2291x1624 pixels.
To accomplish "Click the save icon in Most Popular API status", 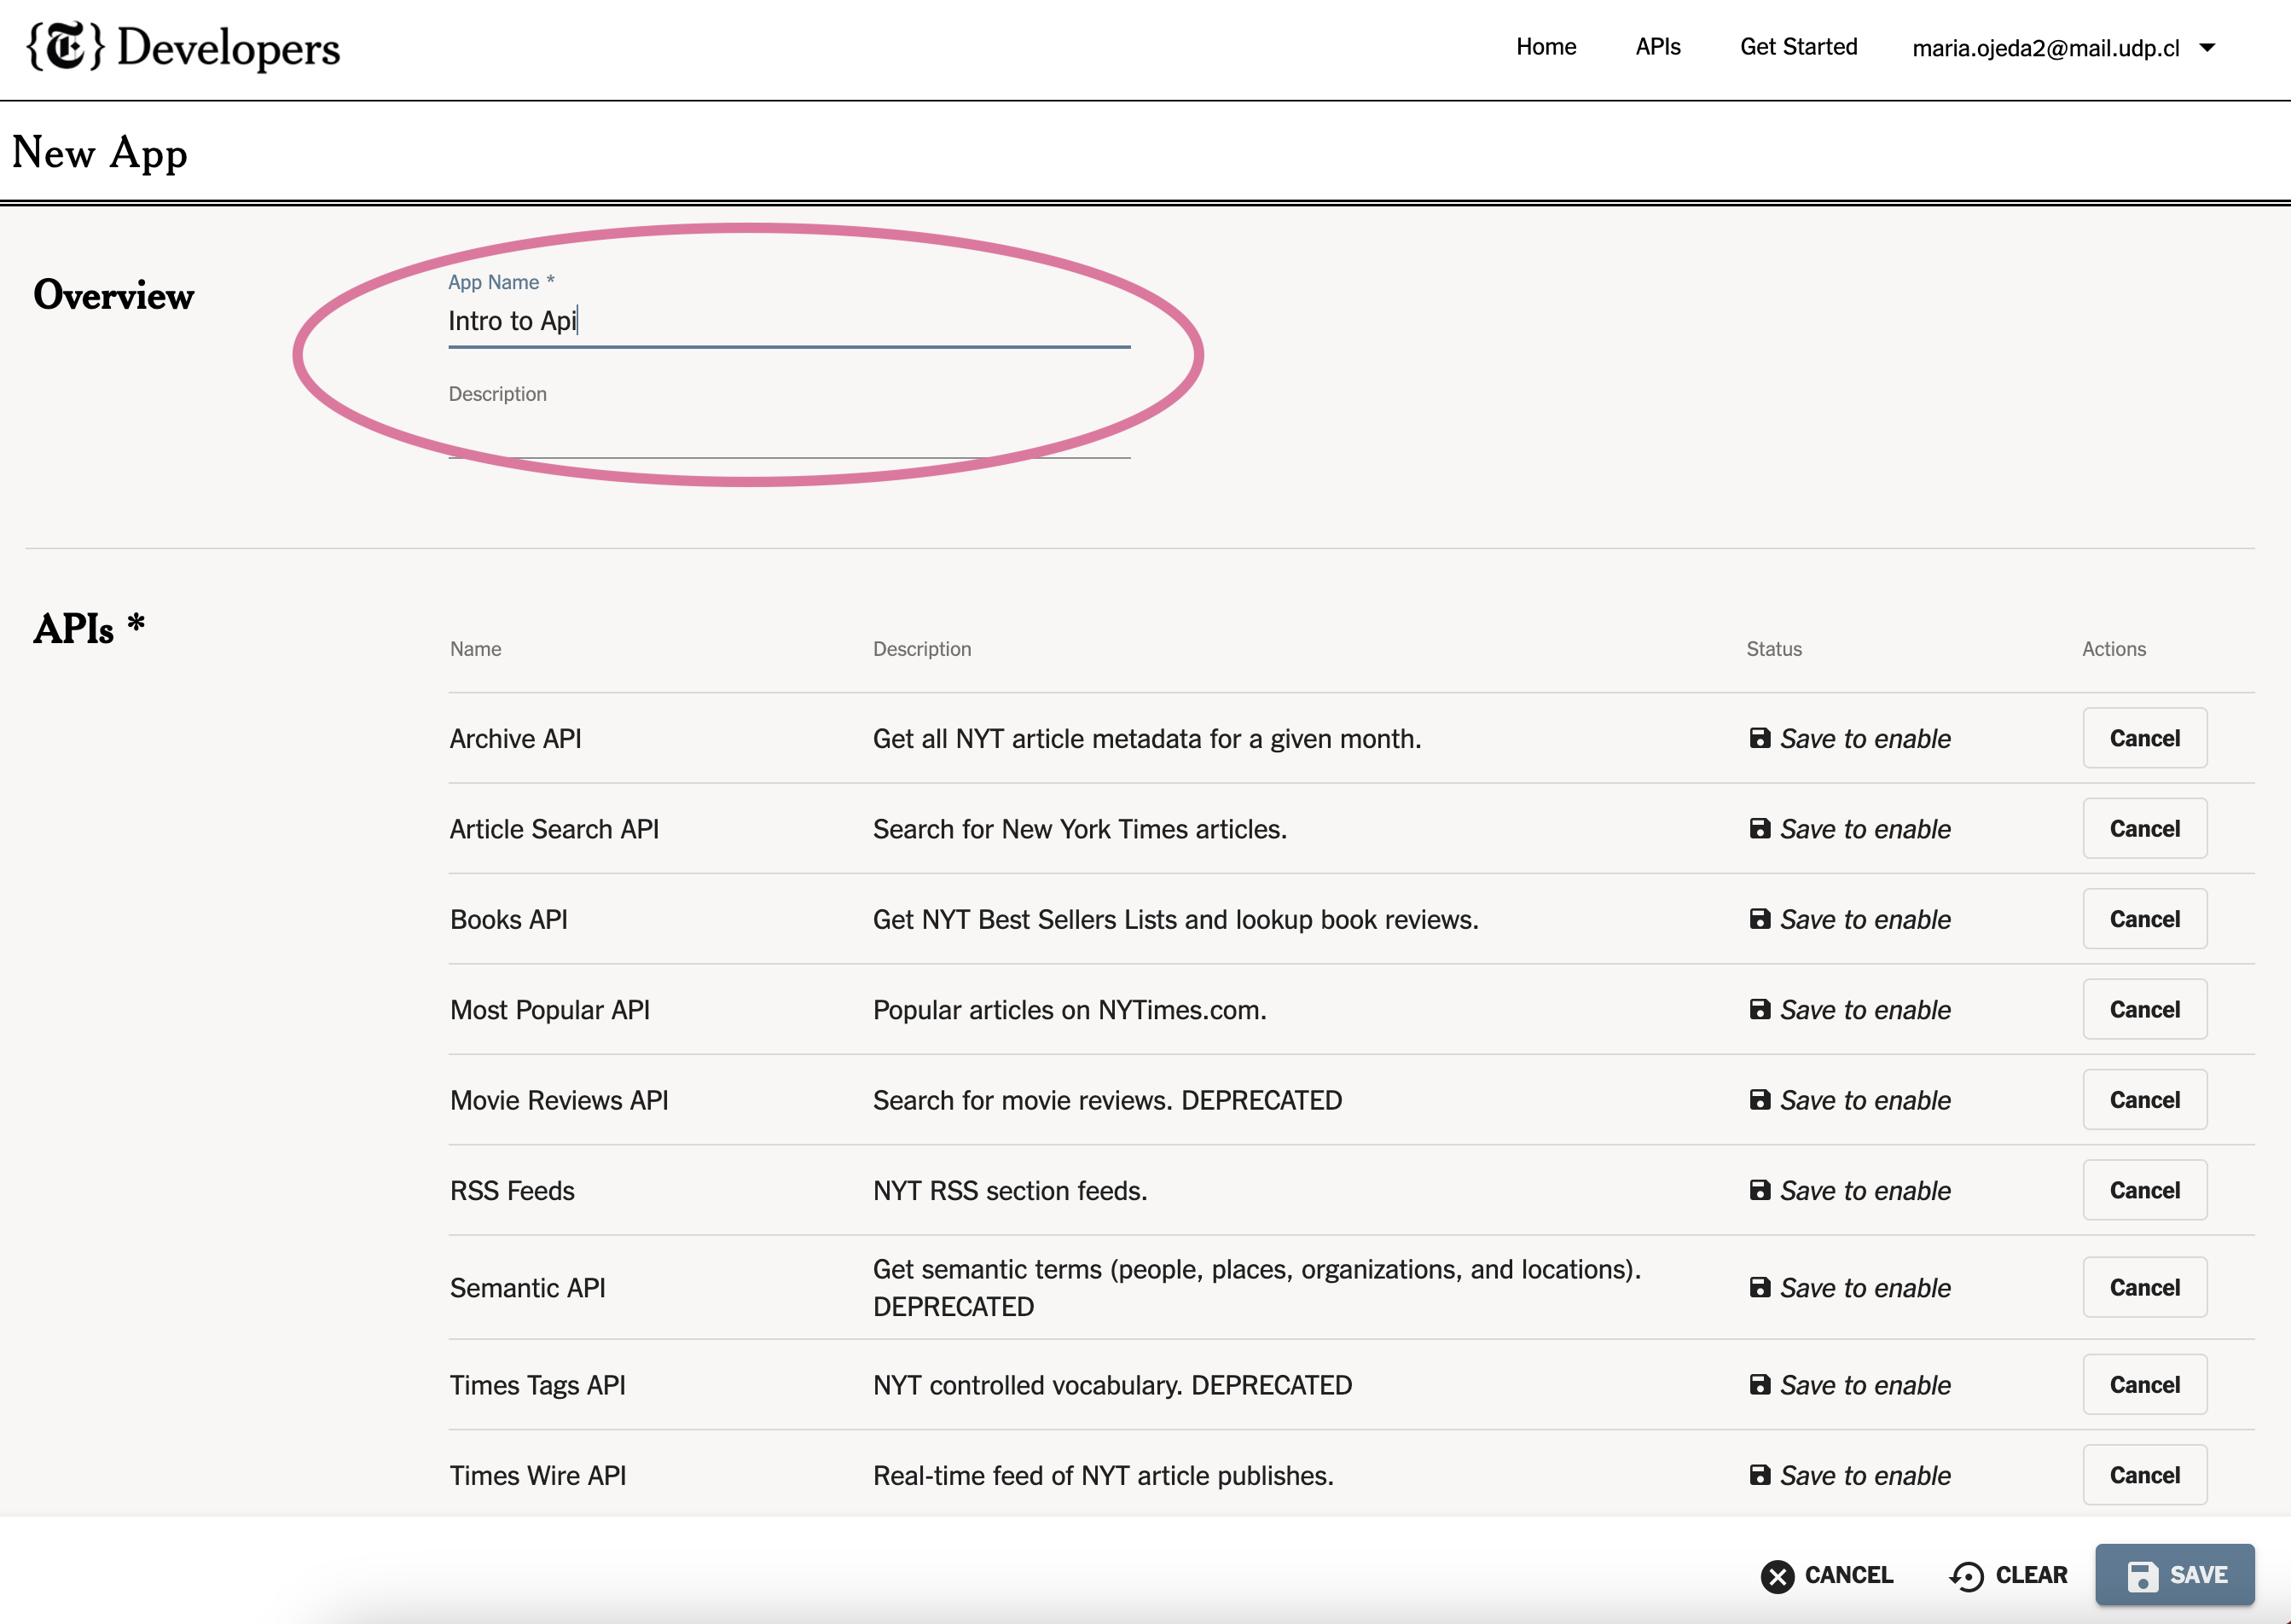I will click(x=1760, y=1009).
